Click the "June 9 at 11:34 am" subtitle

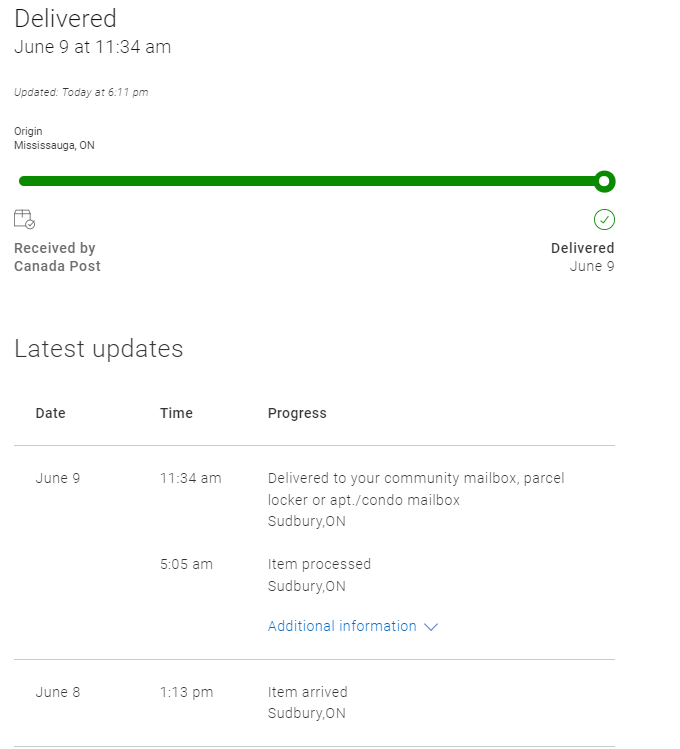click(x=92, y=47)
